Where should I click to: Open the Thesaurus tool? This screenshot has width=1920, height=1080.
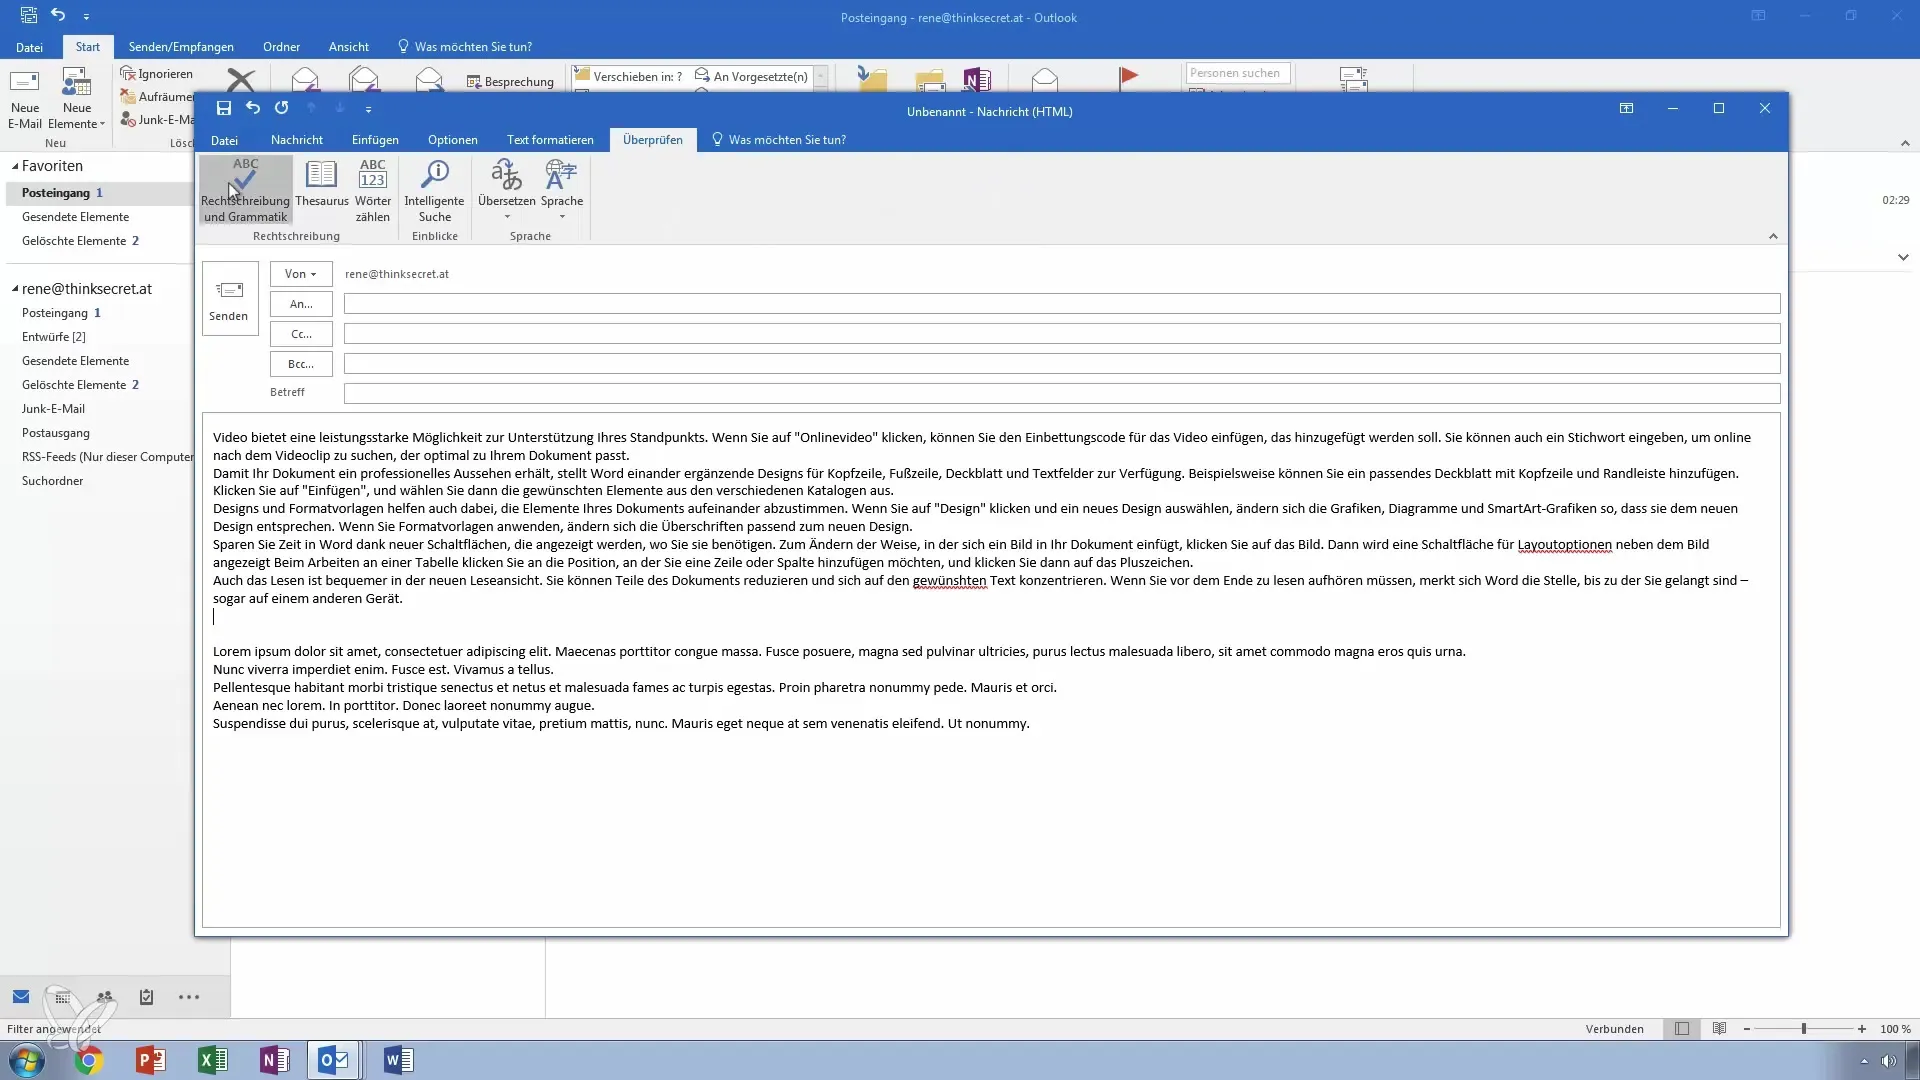[321, 184]
